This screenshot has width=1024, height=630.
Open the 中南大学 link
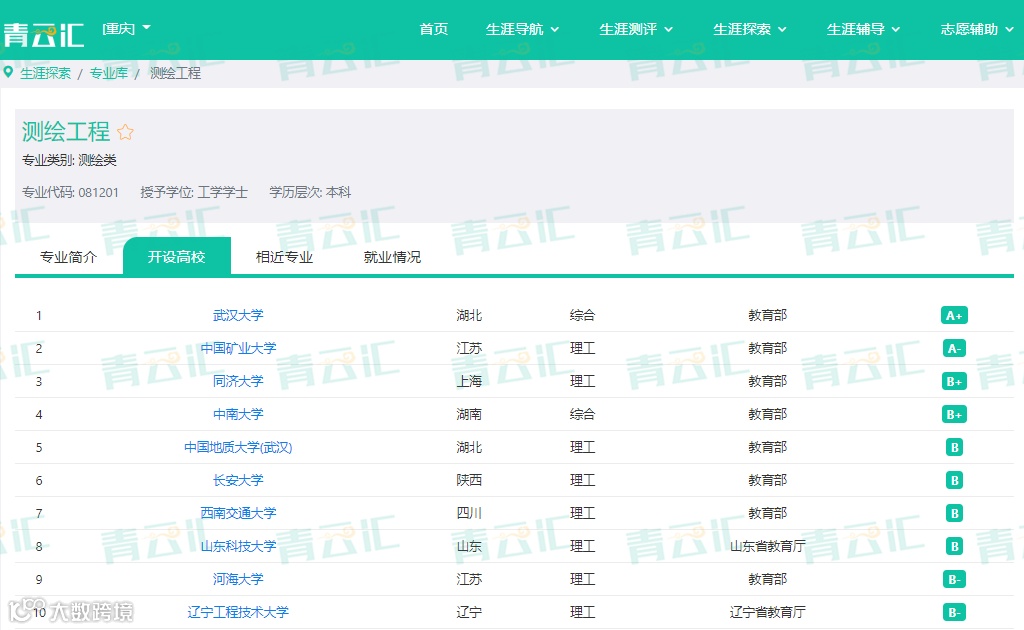pos(238,415)
